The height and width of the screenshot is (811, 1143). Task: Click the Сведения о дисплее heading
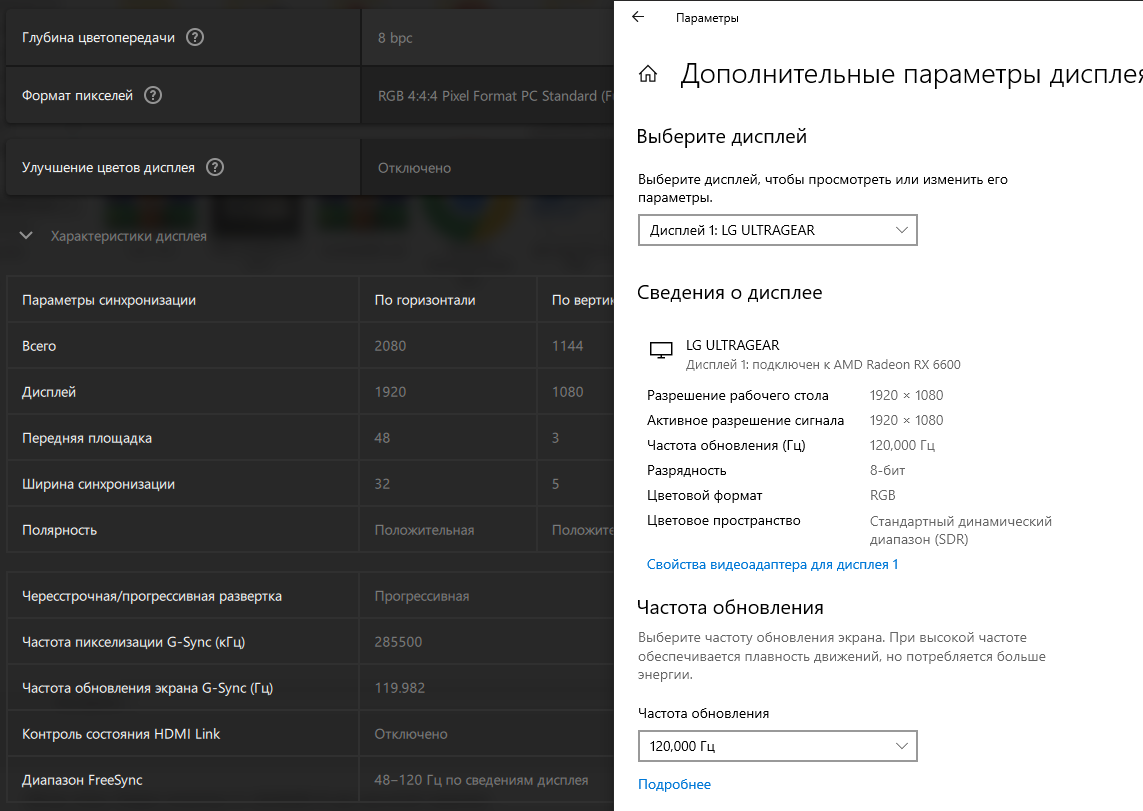tap(730, 292)
